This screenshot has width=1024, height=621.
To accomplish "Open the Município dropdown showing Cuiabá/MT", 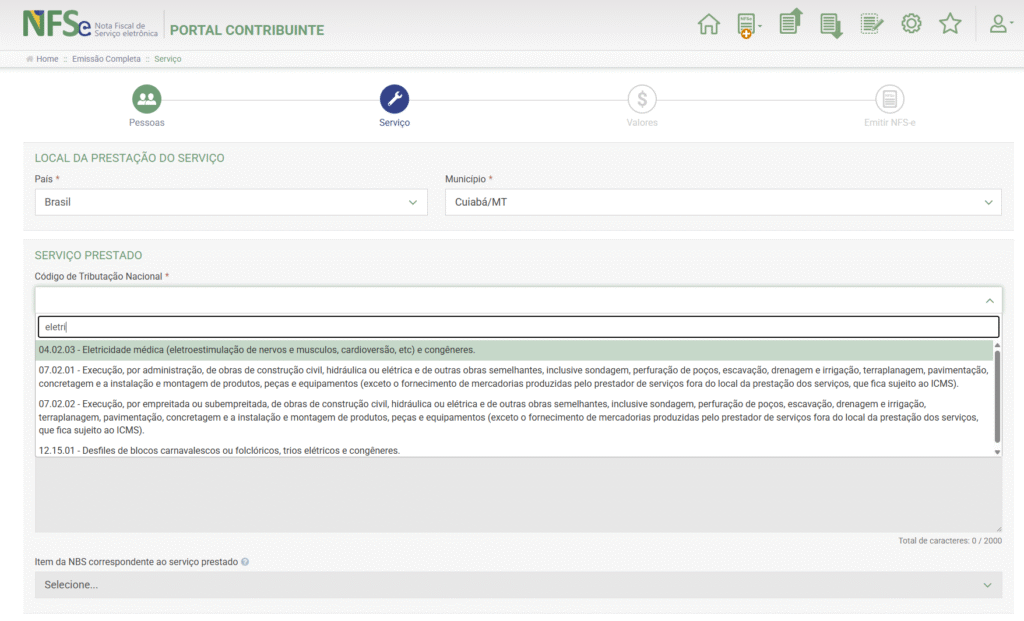I will click(x=722, y=202).
